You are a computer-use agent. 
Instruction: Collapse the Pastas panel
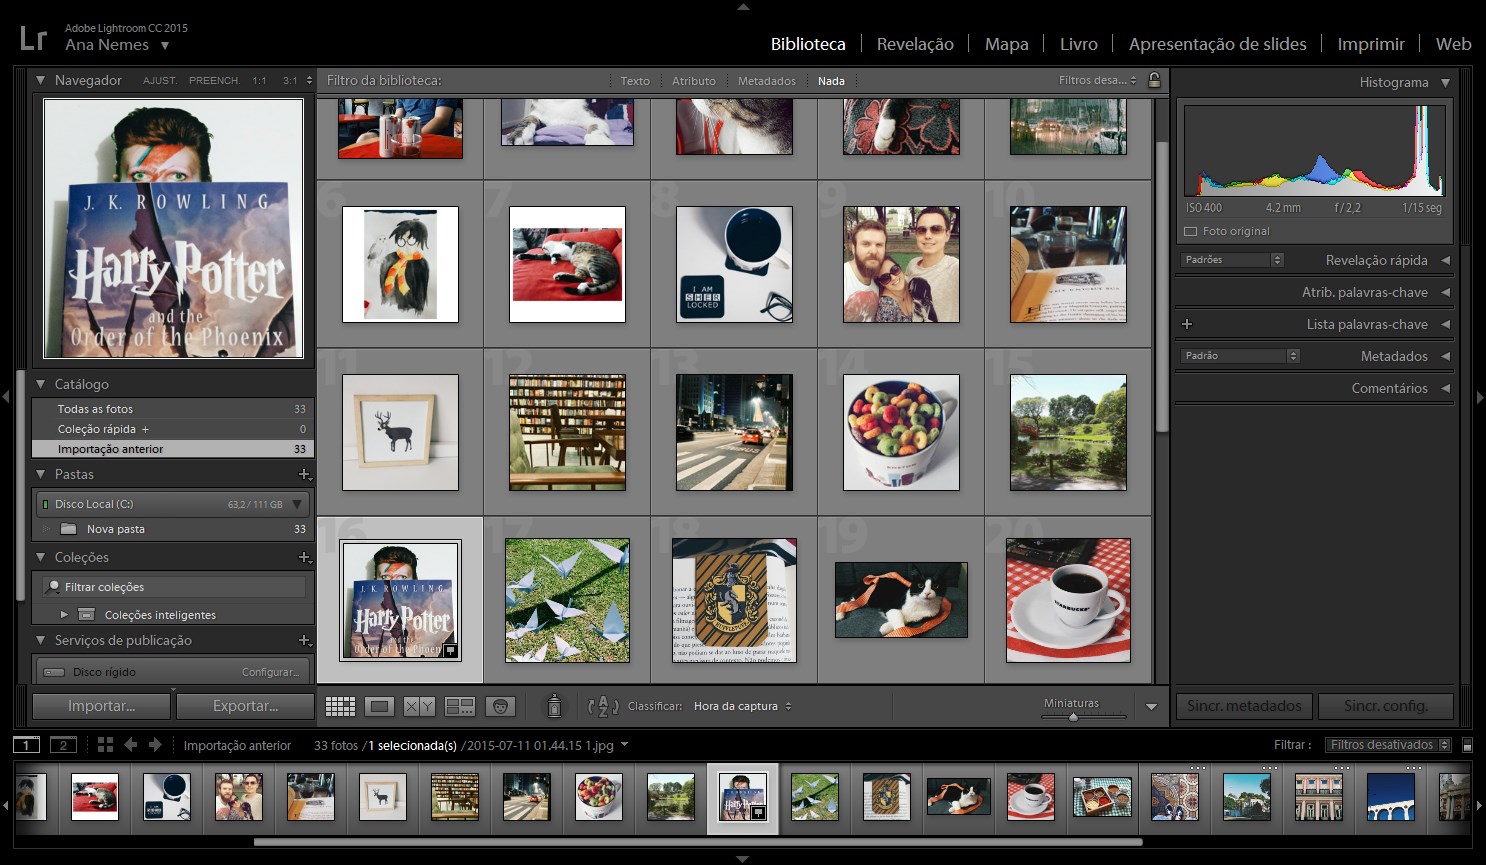click(40, 474)
